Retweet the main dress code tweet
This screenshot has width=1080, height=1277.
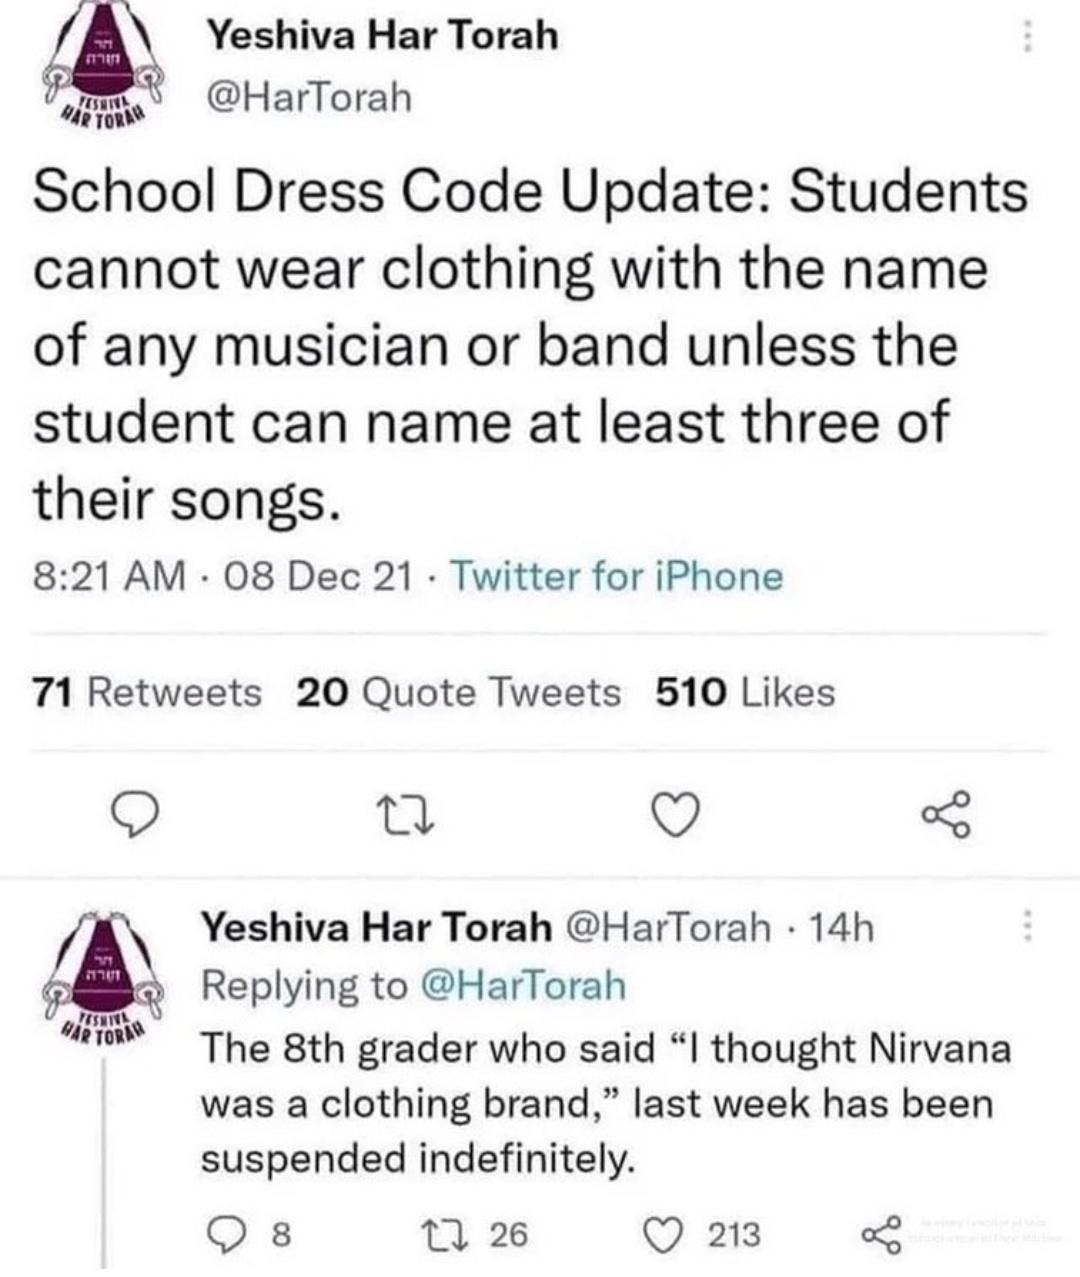tap(407, 815)
